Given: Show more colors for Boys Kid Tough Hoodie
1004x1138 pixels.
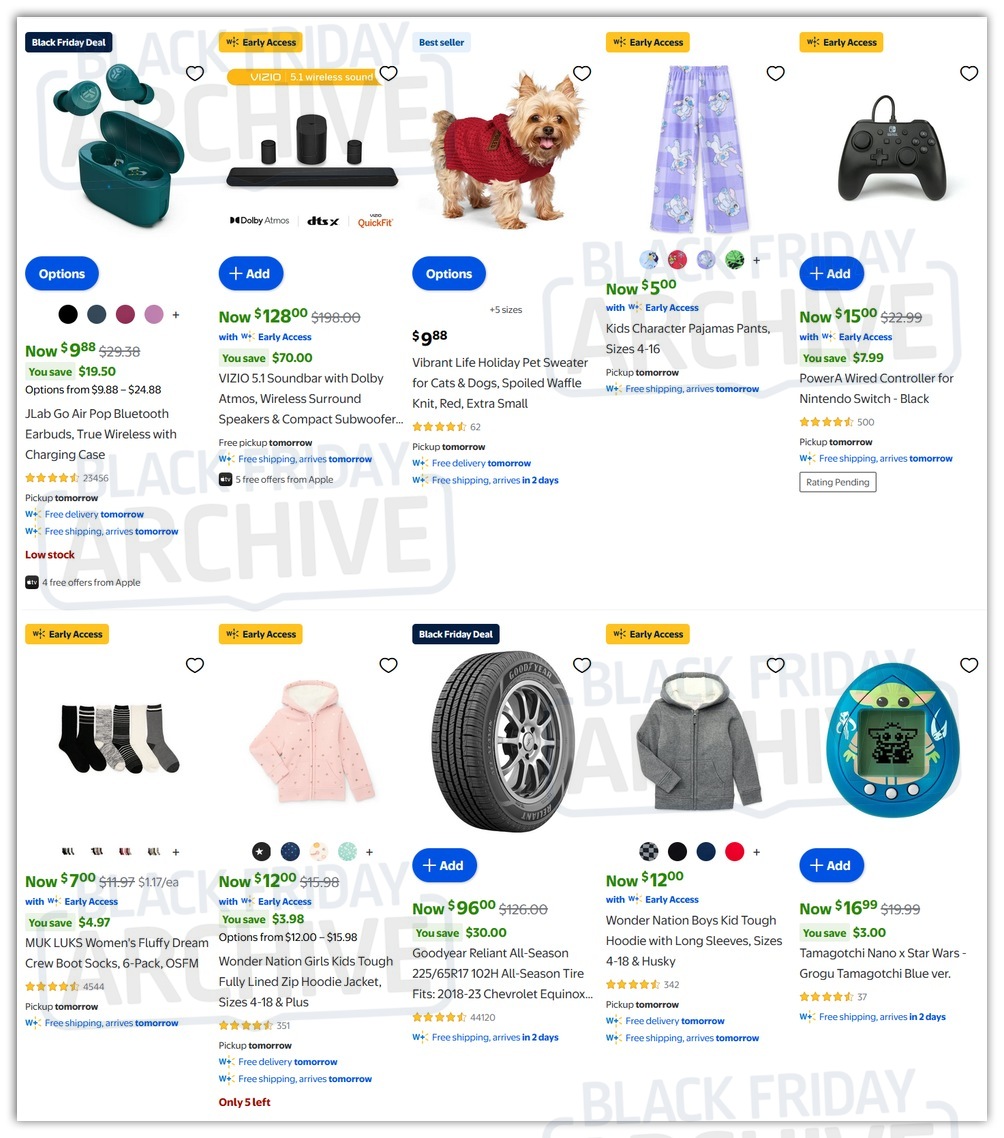Looking at the screenshot, I should [756, 852].
